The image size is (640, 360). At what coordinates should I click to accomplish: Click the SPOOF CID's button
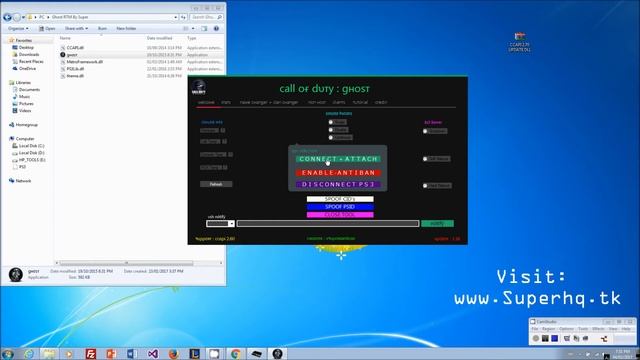340,199
